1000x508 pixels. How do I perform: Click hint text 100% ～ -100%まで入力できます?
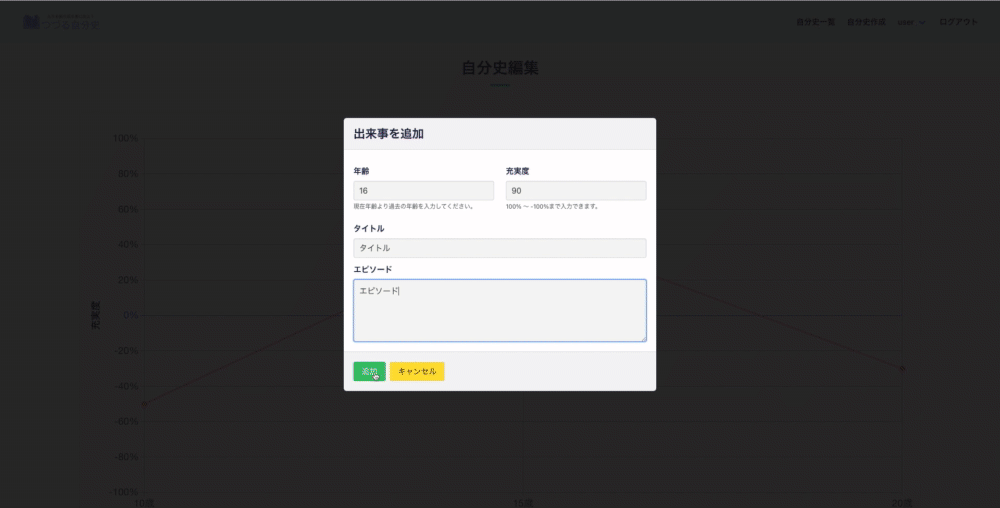coord(552,207)
